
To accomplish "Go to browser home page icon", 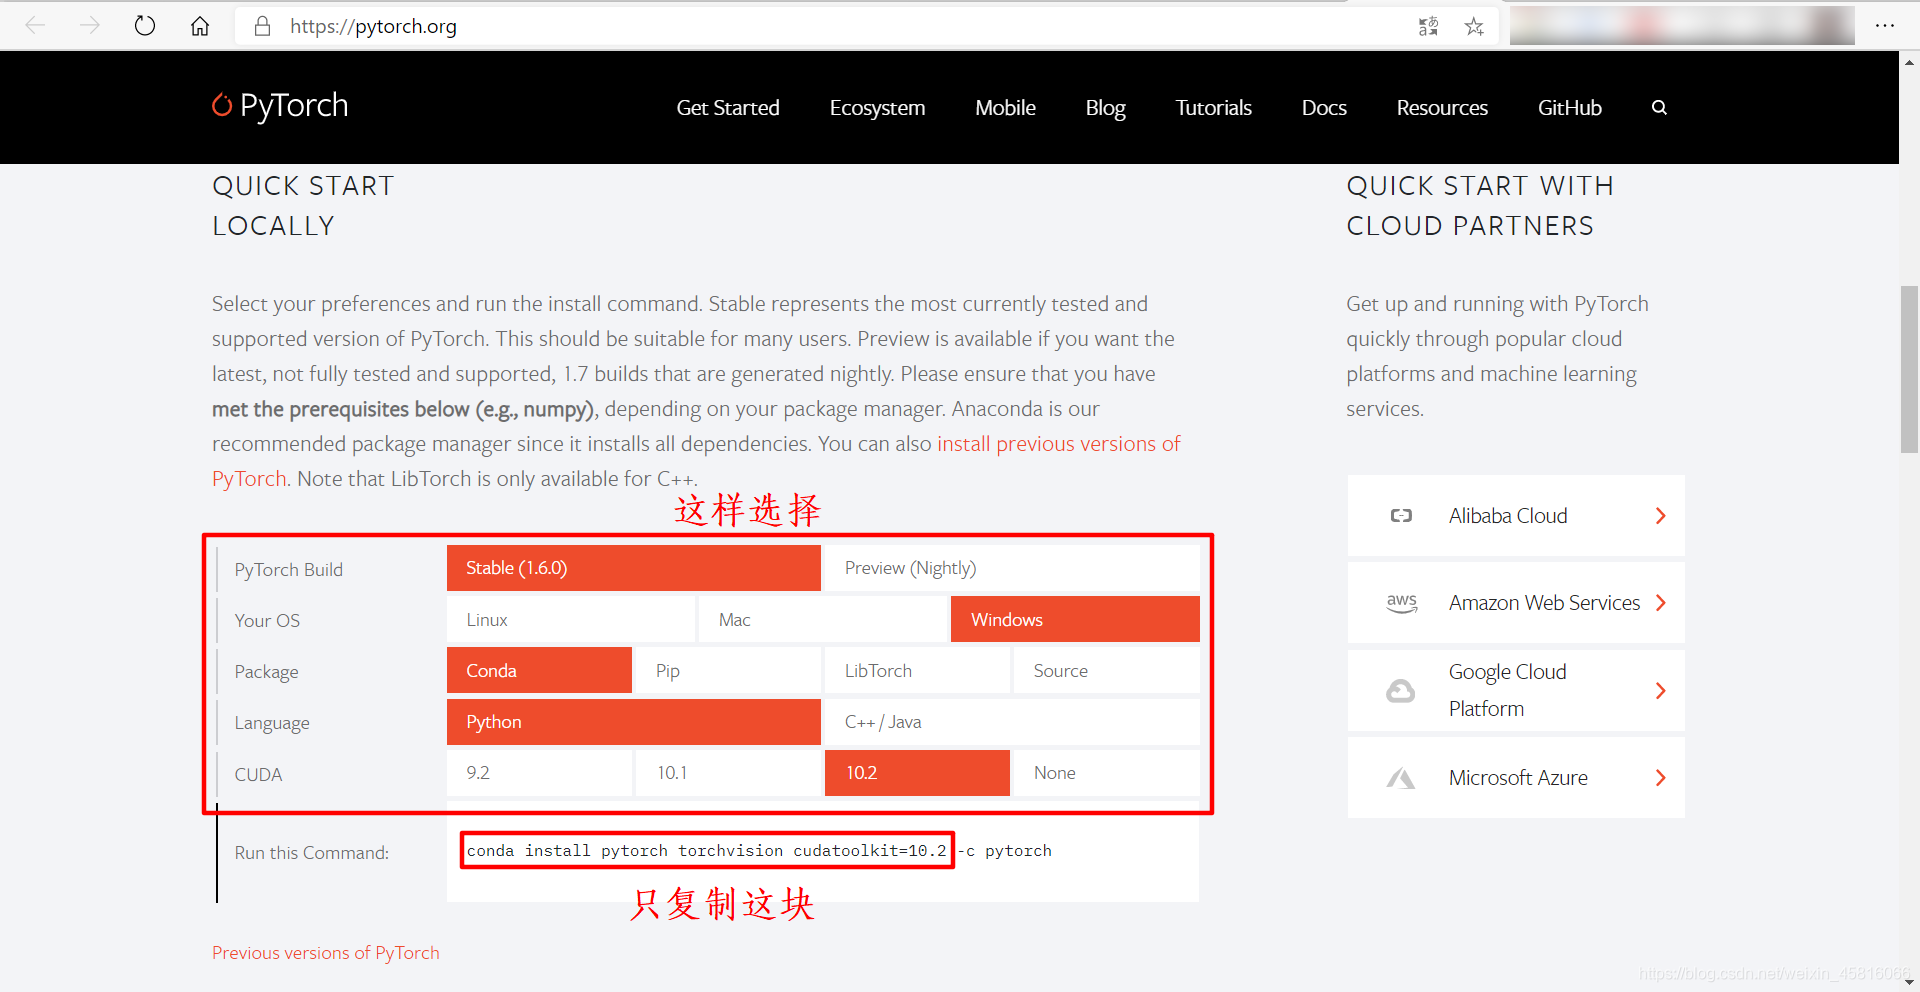I will [x=200, y=26].
